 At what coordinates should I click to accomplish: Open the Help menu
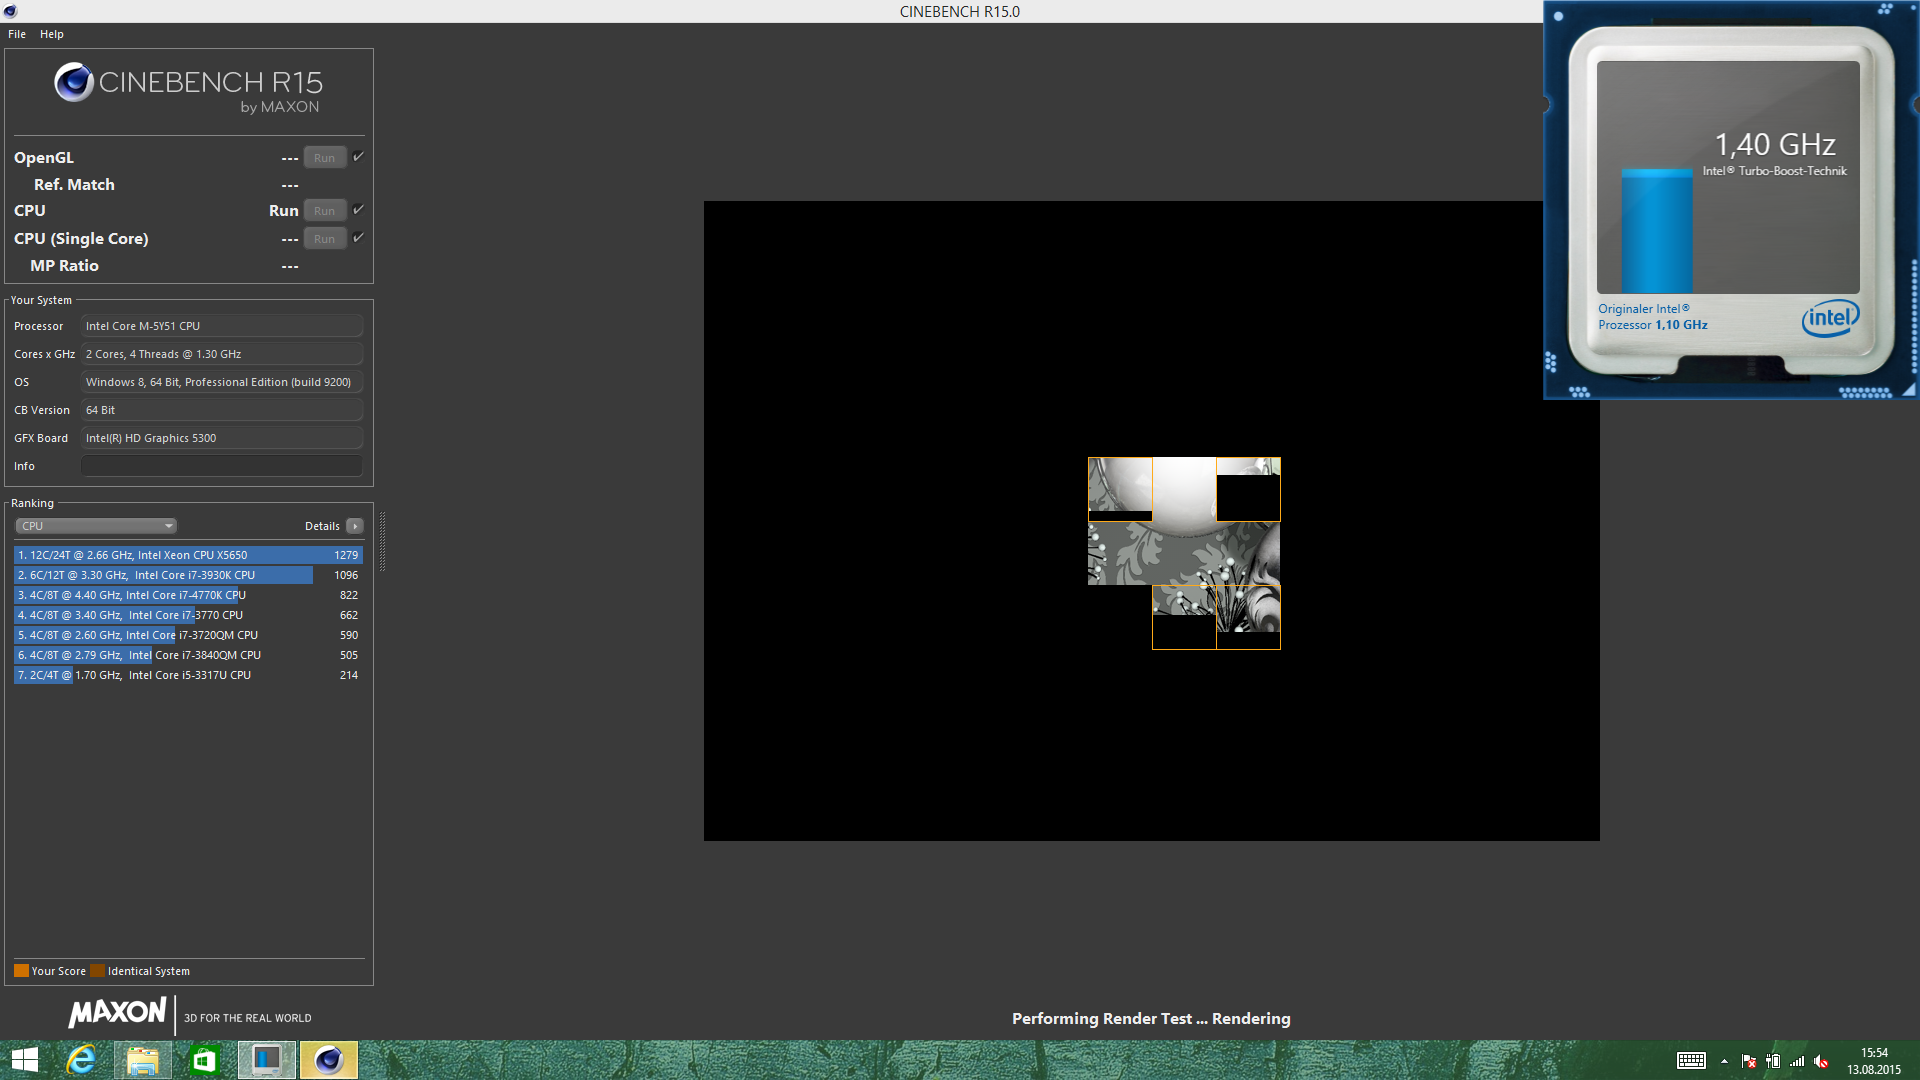[52, 34]
